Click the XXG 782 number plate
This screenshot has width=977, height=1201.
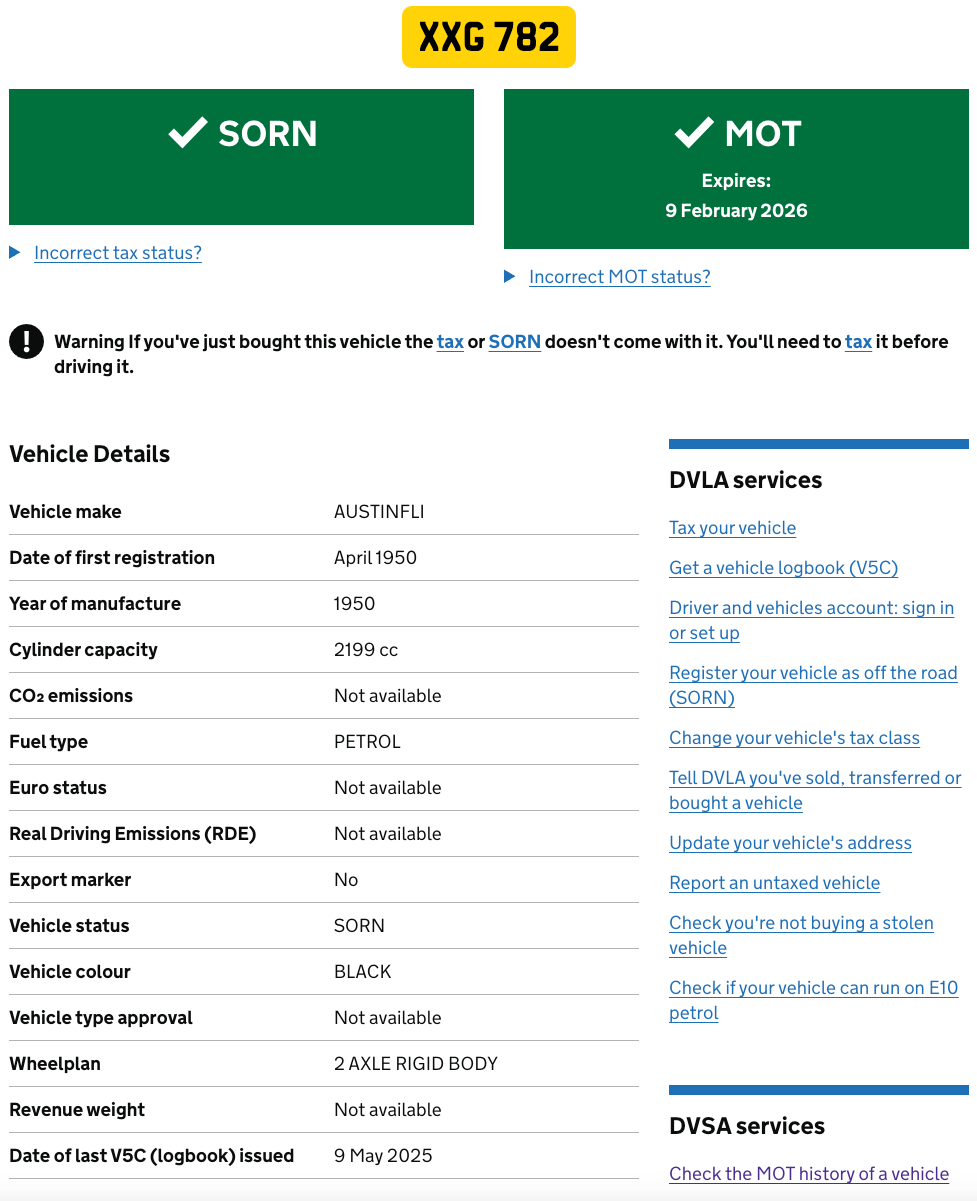click(488, 37)
